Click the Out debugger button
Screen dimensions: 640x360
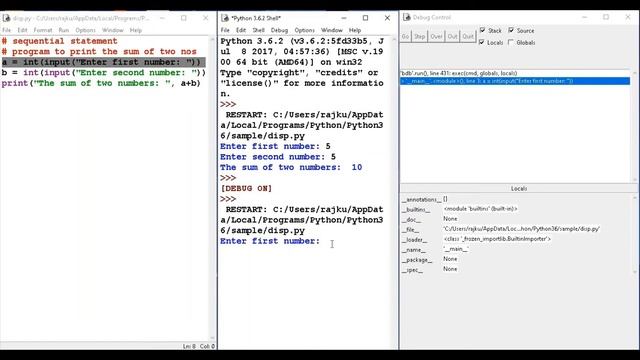coord(452,36)
